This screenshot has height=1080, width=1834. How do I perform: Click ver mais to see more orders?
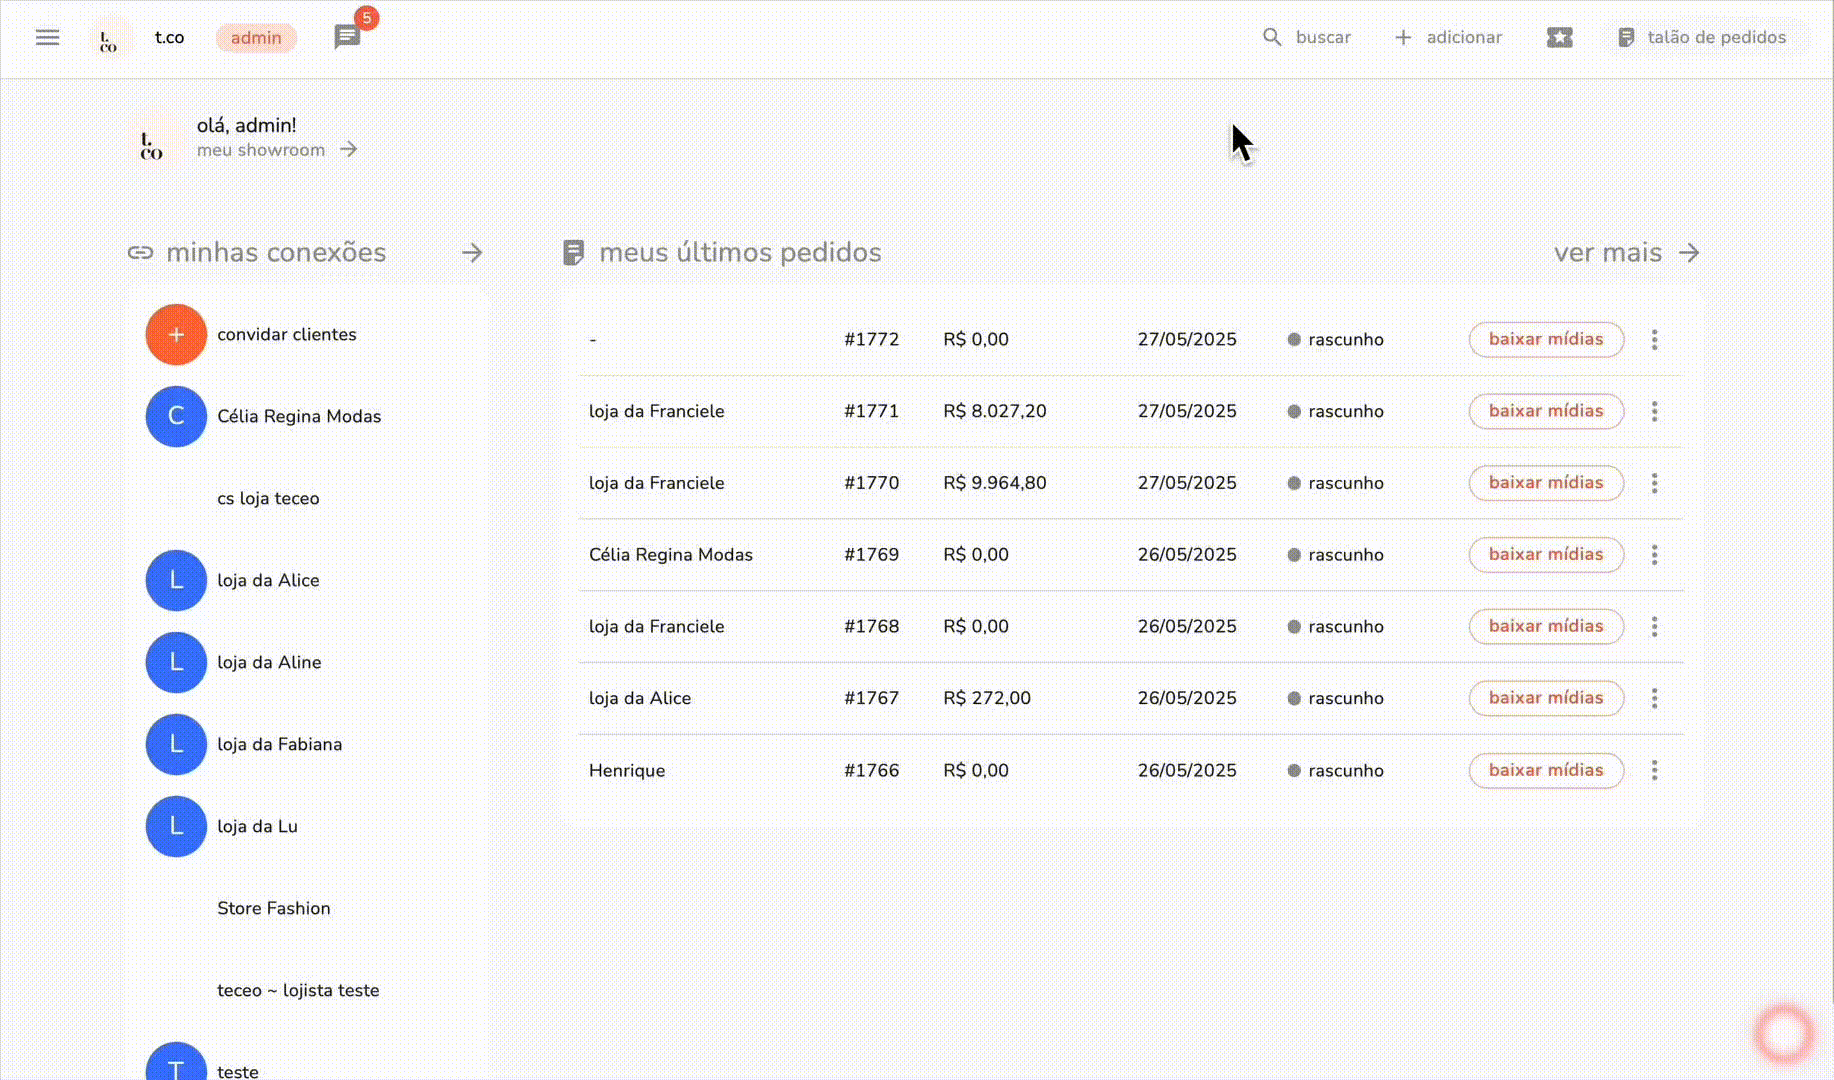[1625, 253]
